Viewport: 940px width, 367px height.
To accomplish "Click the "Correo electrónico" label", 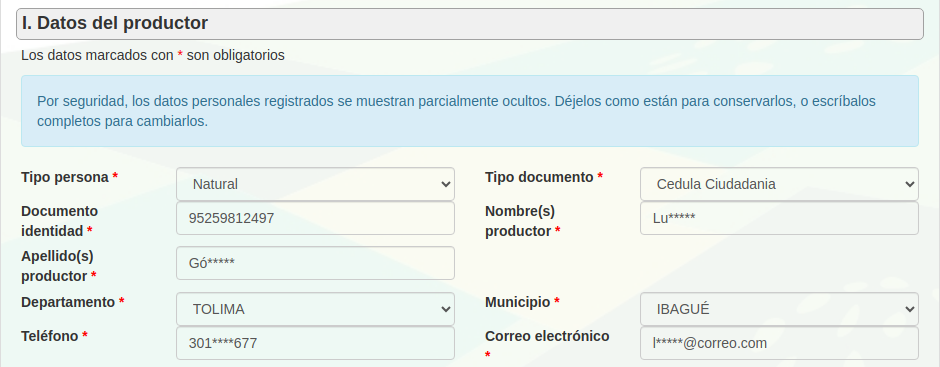I will [547, 345].
